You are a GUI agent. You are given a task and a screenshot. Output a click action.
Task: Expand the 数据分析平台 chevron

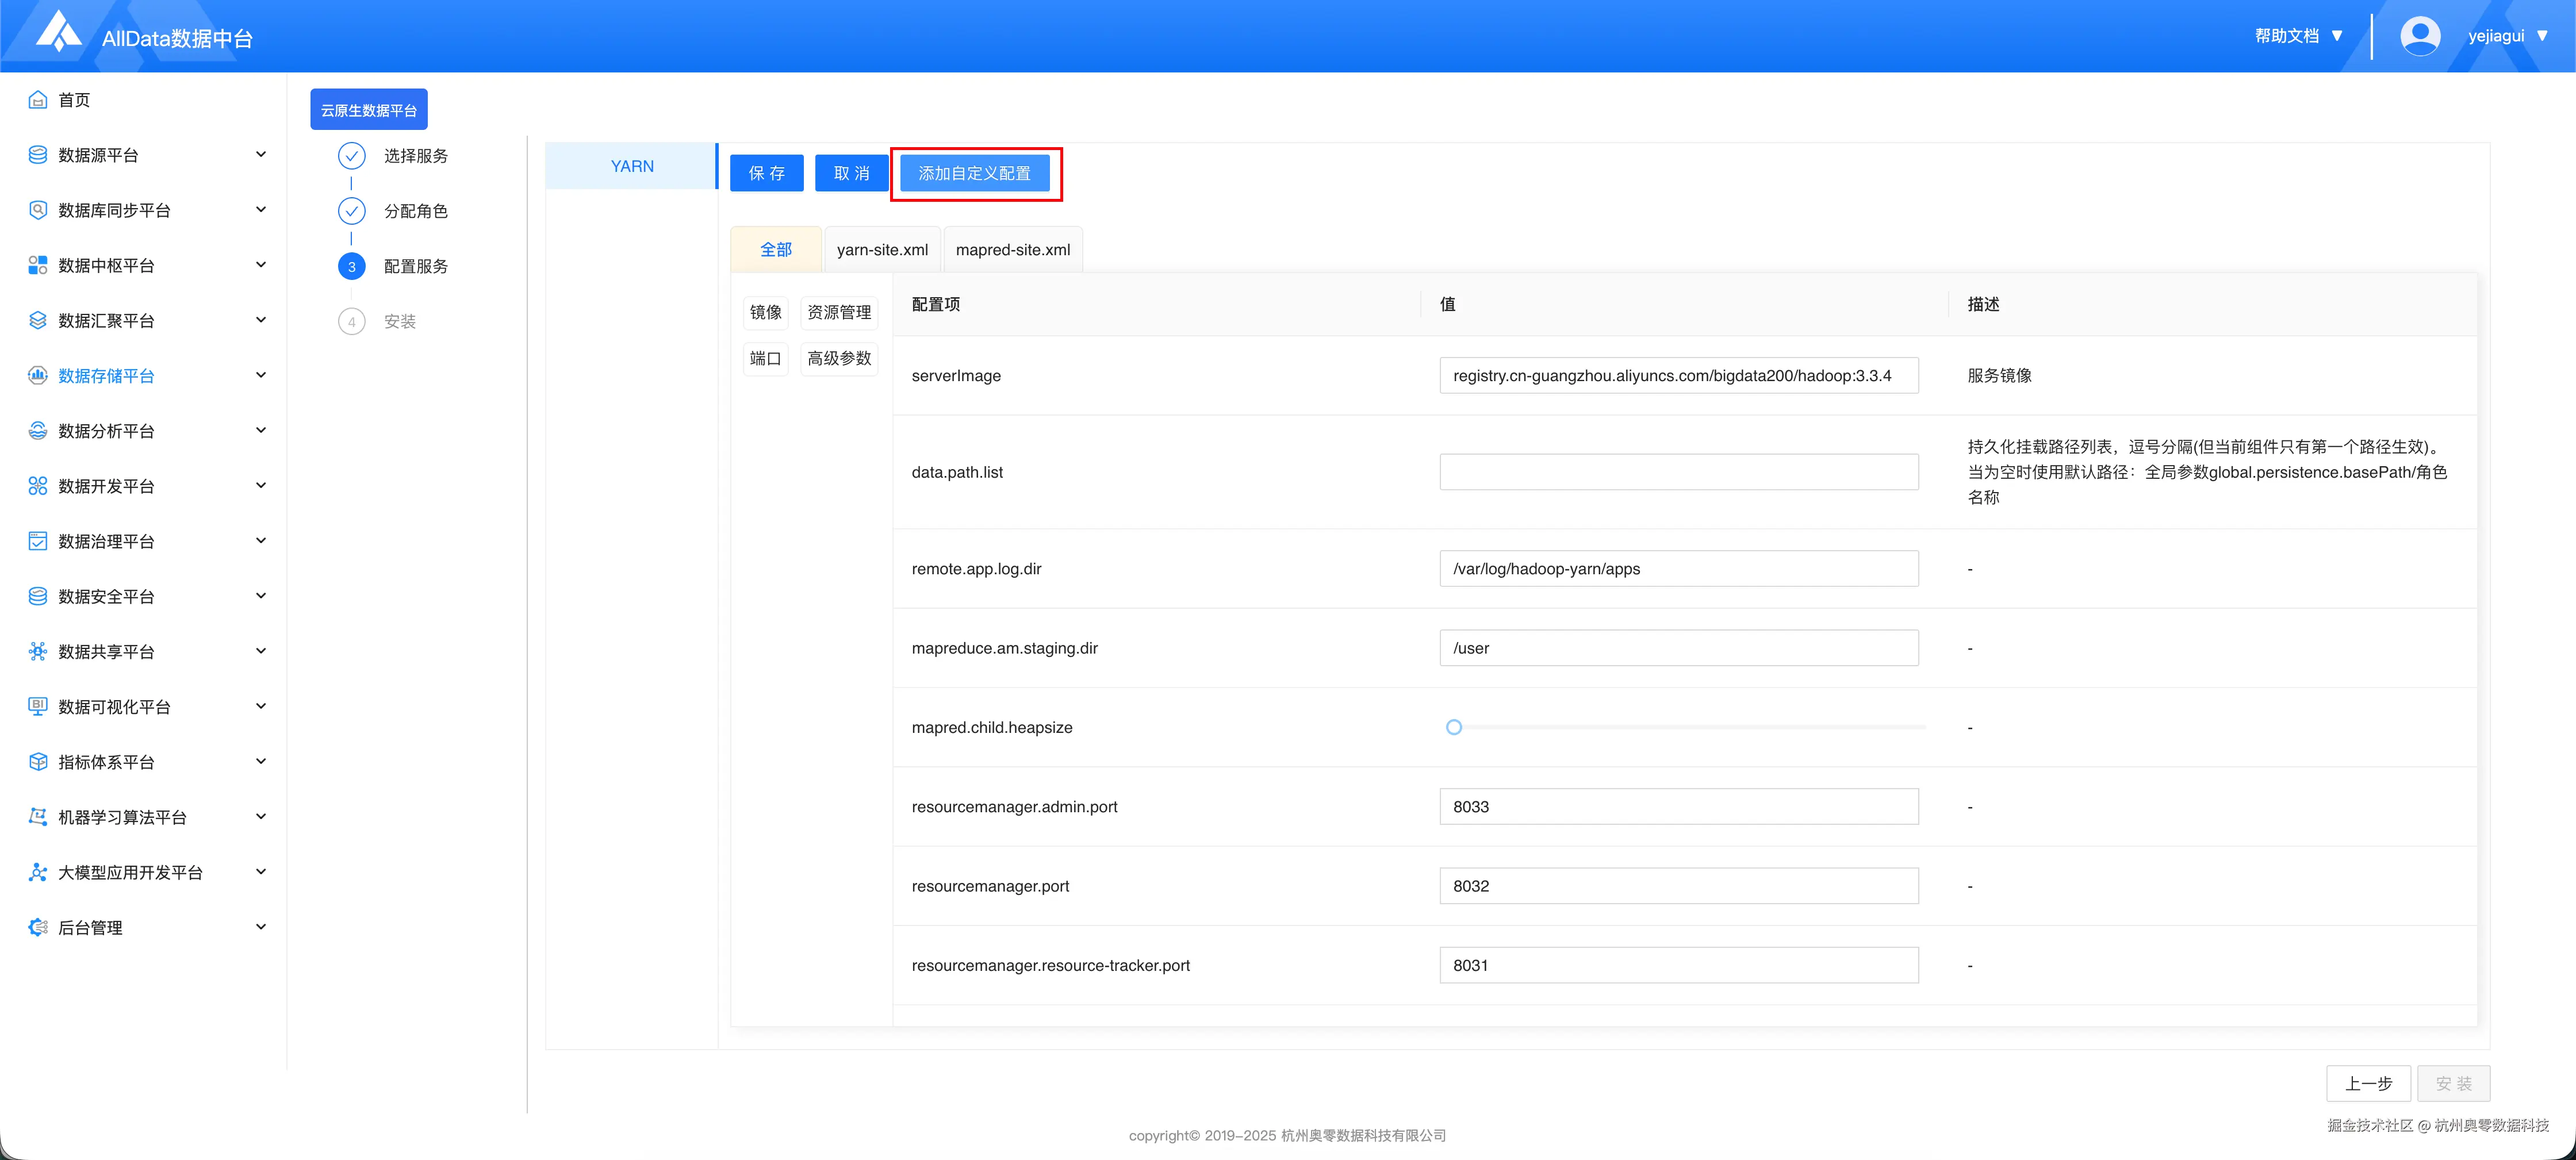261,431
